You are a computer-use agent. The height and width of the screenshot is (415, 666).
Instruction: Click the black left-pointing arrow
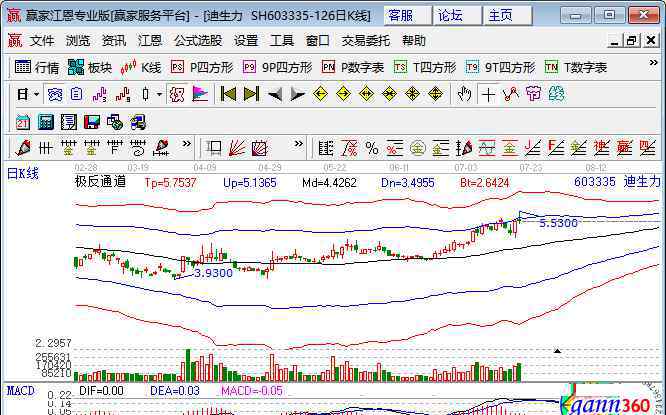(274, 94)
